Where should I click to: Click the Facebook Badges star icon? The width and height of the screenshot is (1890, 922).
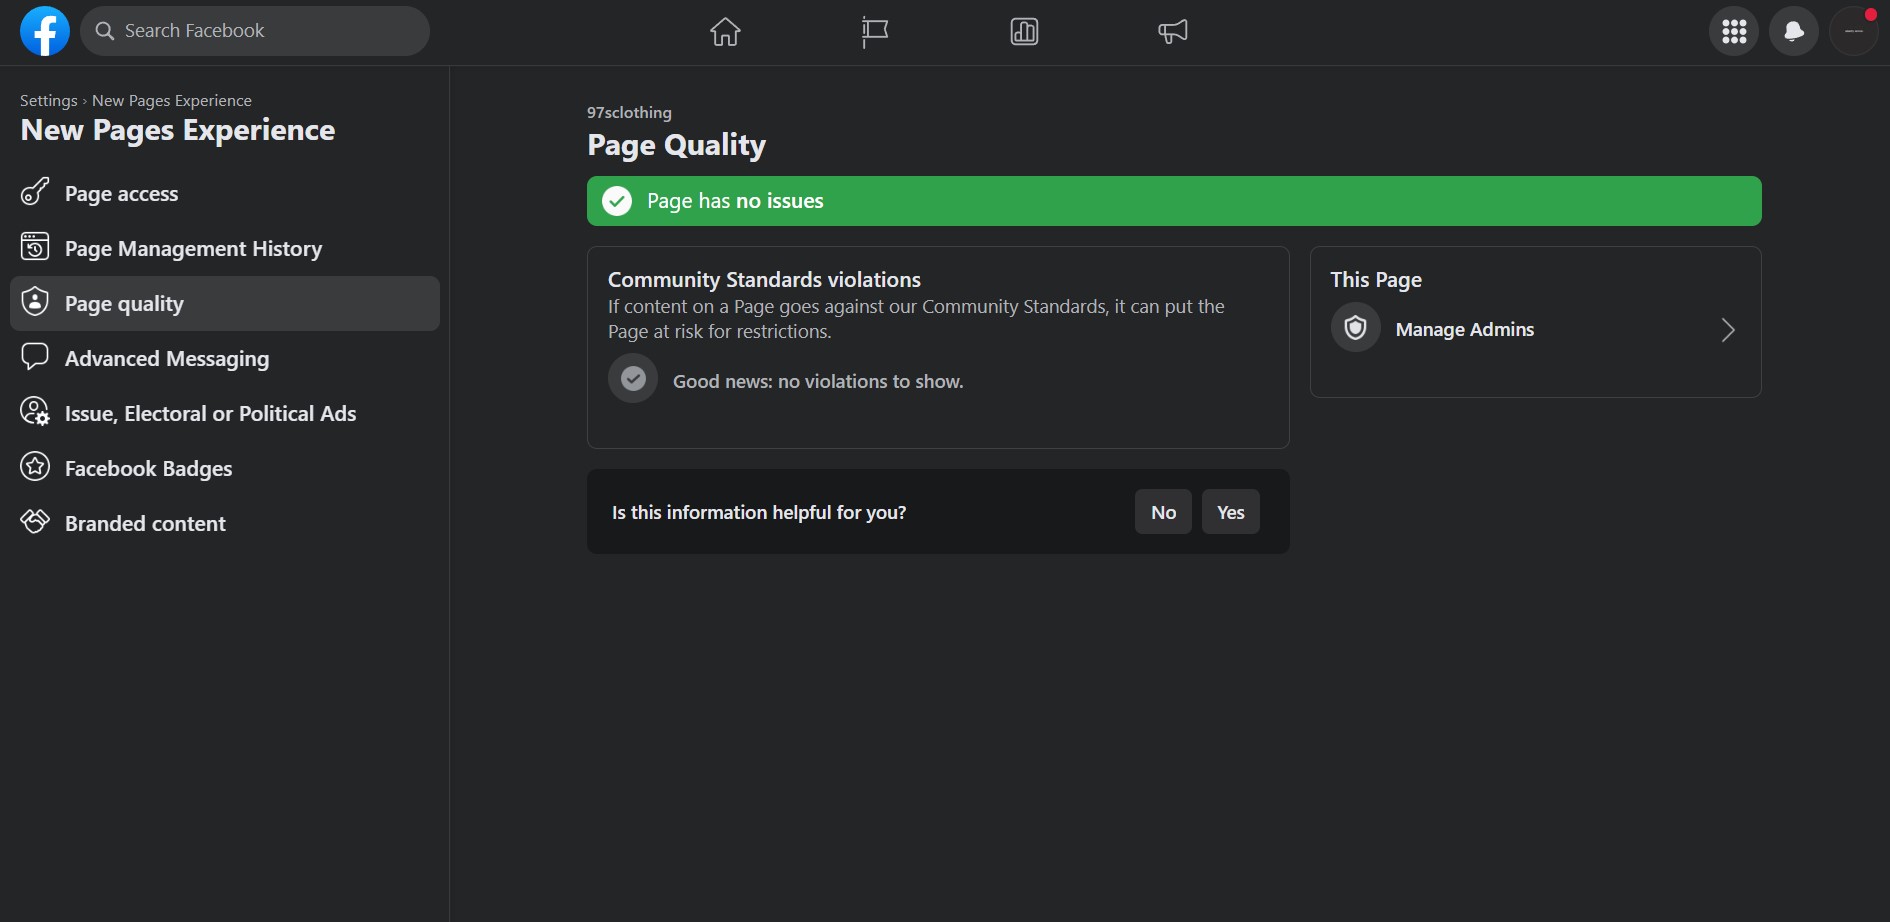[35, 467]
